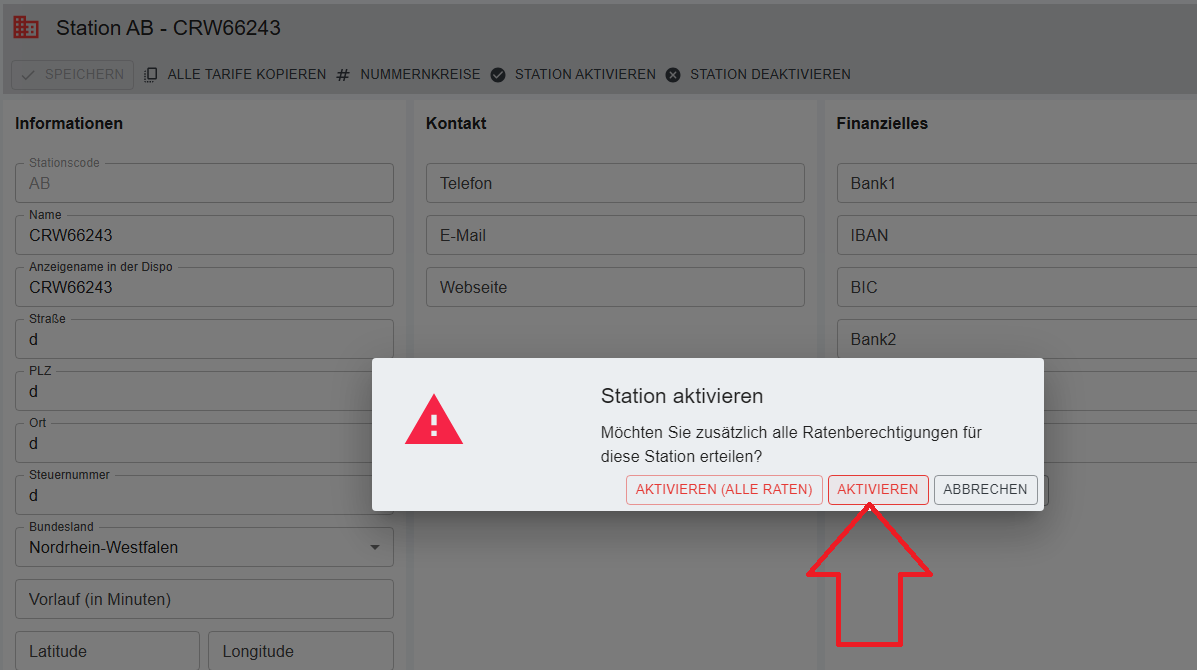Click the dialog title Station aktivieren

[682, 396]
